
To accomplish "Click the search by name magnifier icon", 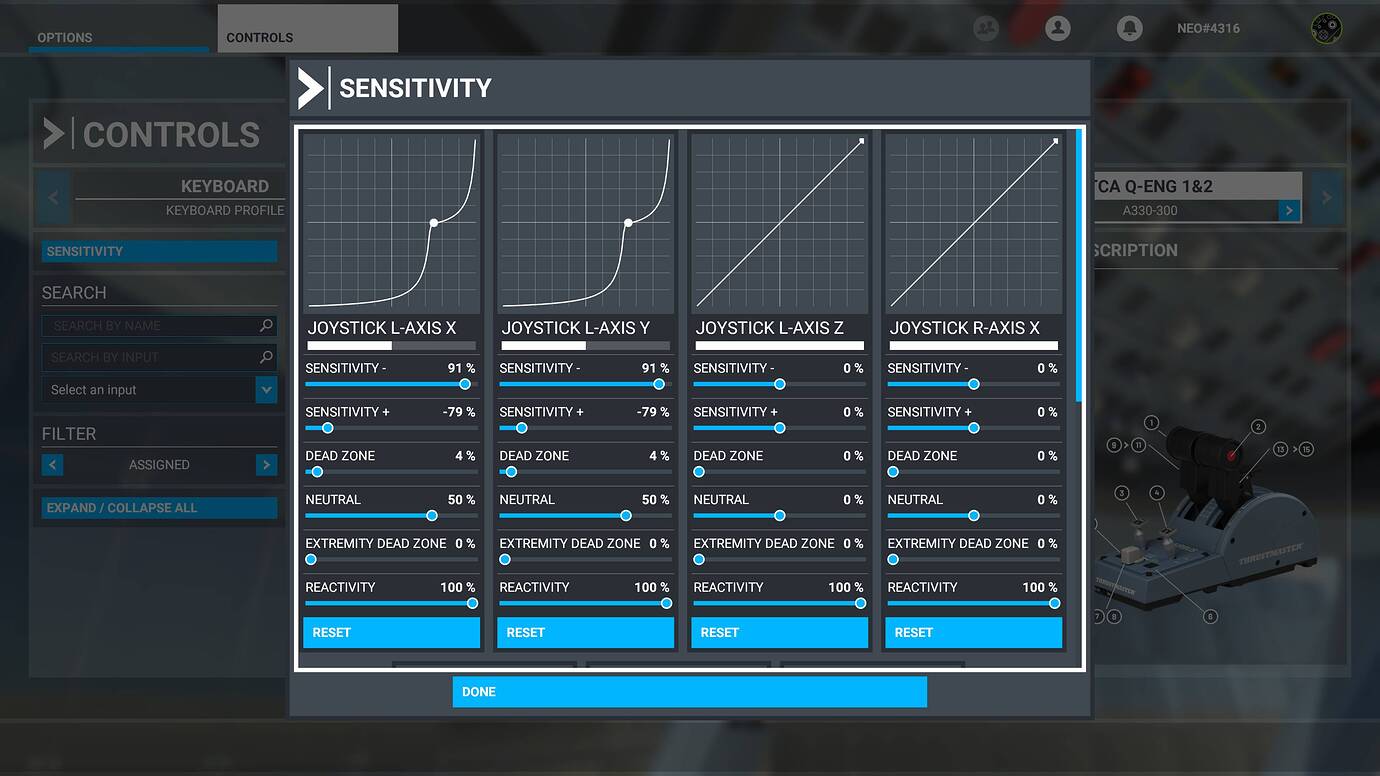I will tap(266, 325).
